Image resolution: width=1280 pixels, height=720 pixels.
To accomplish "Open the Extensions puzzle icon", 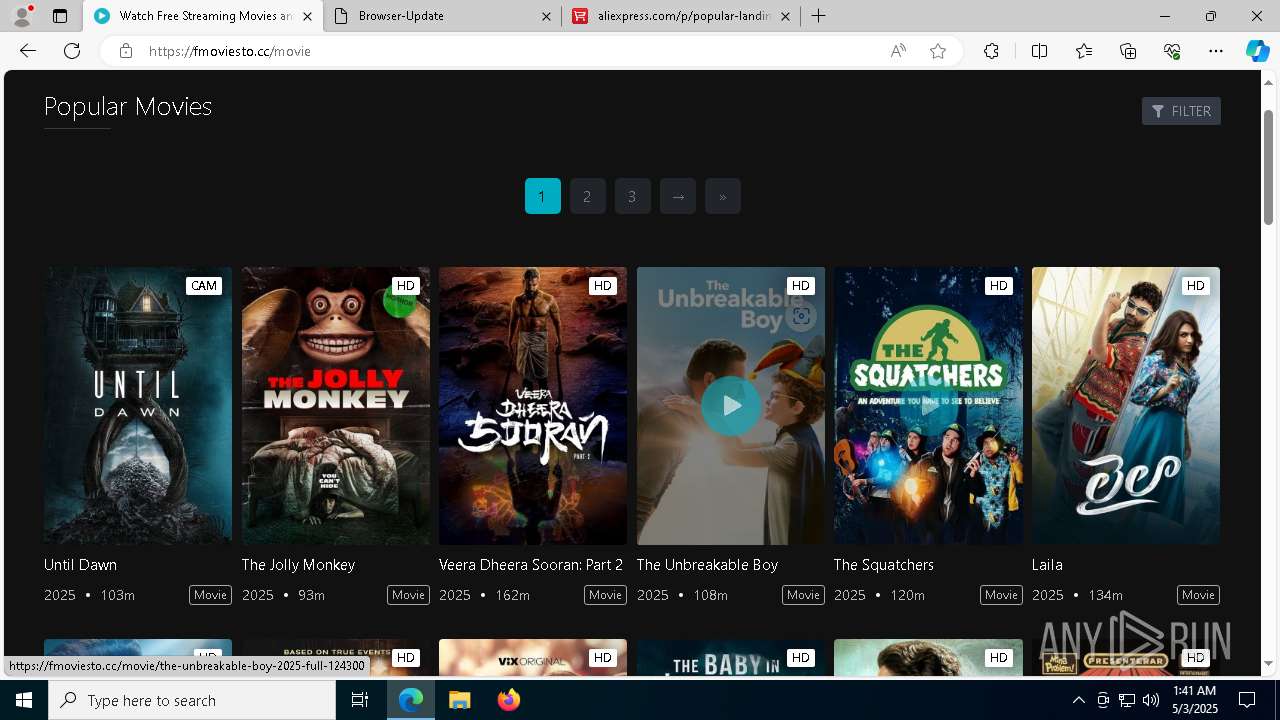I will coord(991,51).
